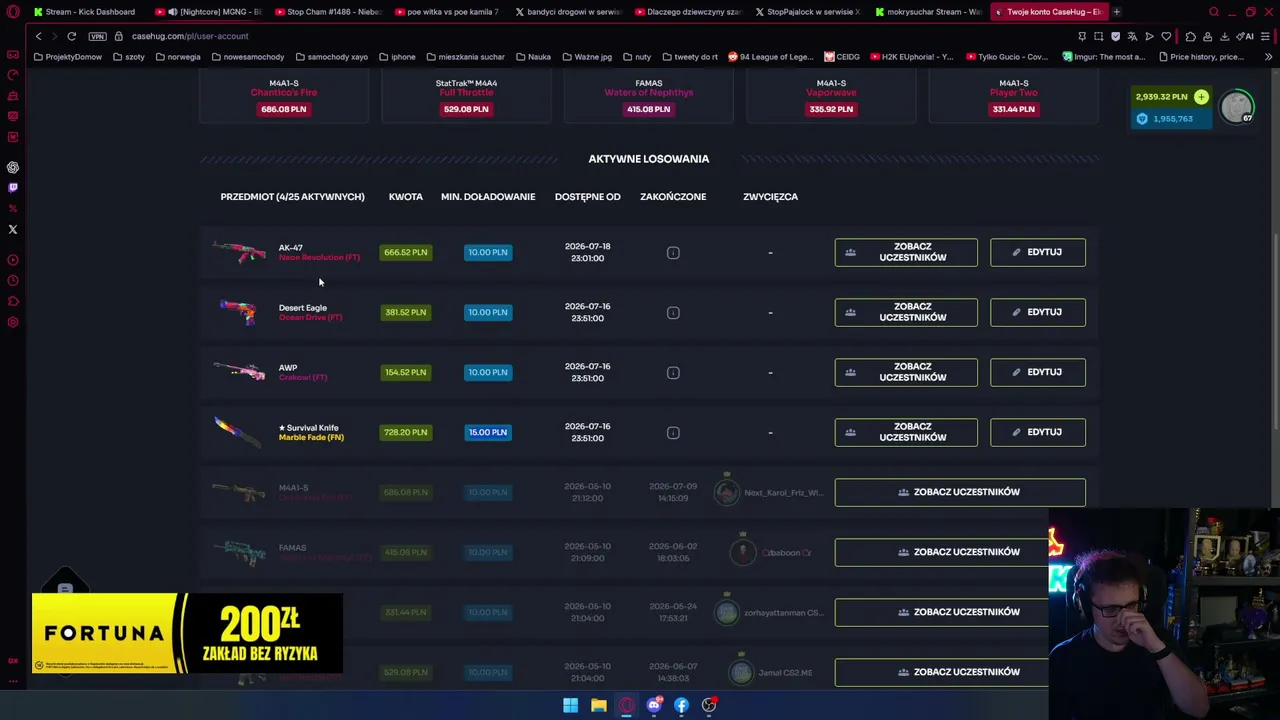Click info icon in AK-47 row
The width and height of the screenshot is (1280, 720).
[x=673, y=253]
